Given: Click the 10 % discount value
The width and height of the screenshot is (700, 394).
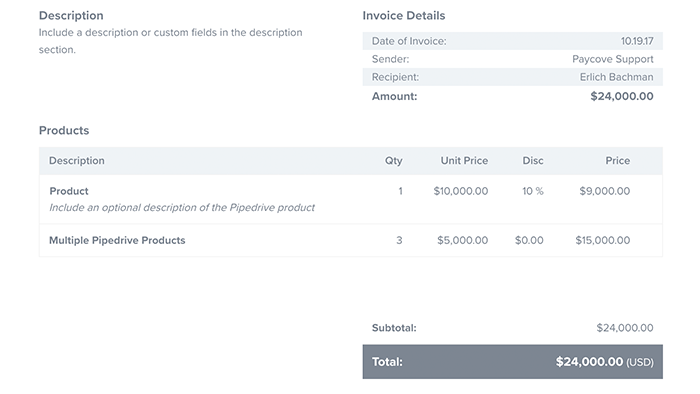Looking at the screenshot, I should click(x=533, y=191).
